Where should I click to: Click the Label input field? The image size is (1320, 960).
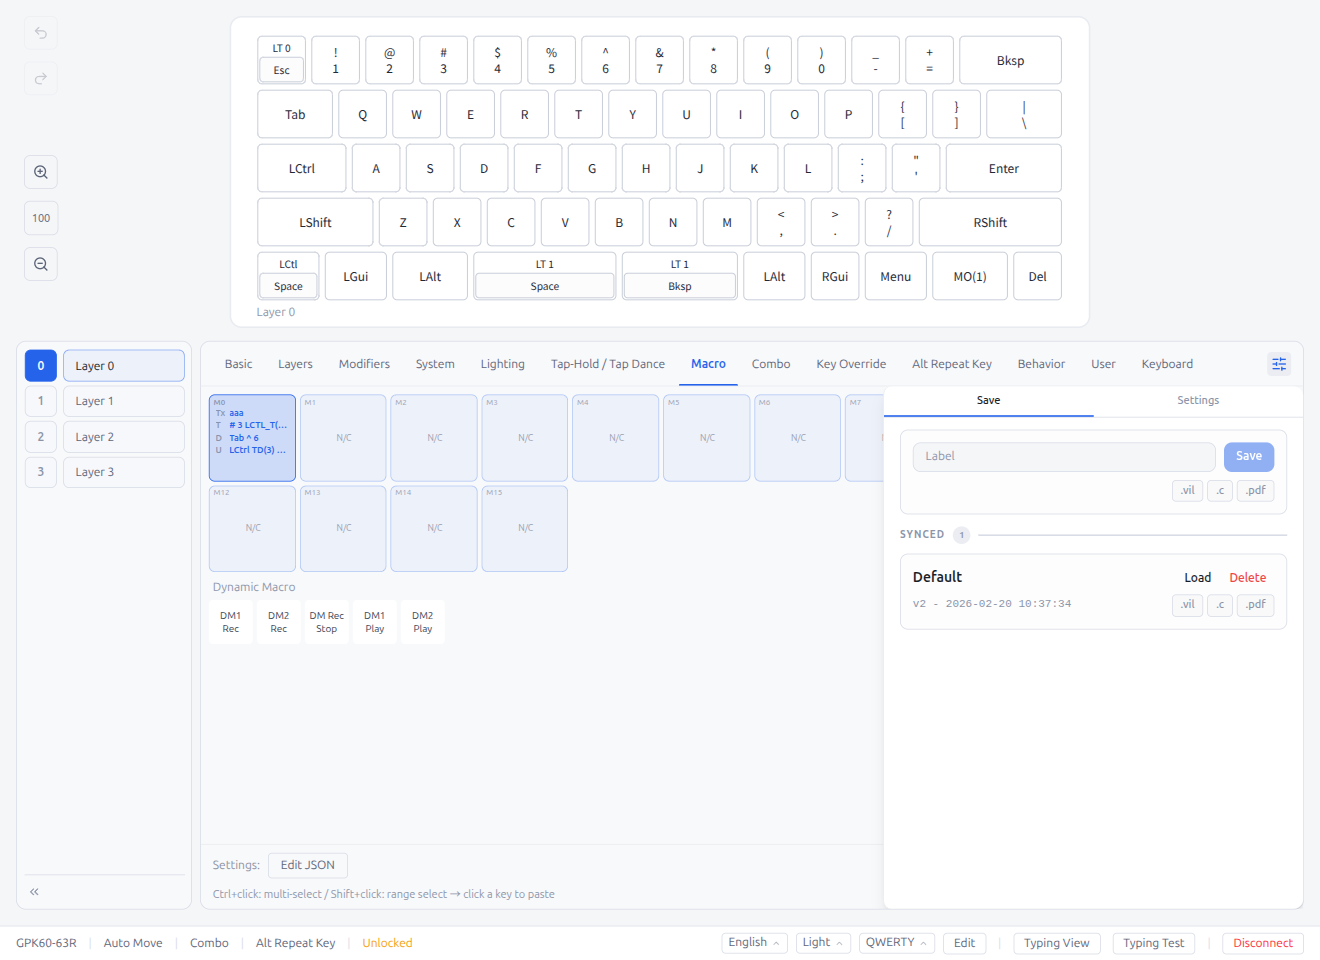(x=1064, y=456)
